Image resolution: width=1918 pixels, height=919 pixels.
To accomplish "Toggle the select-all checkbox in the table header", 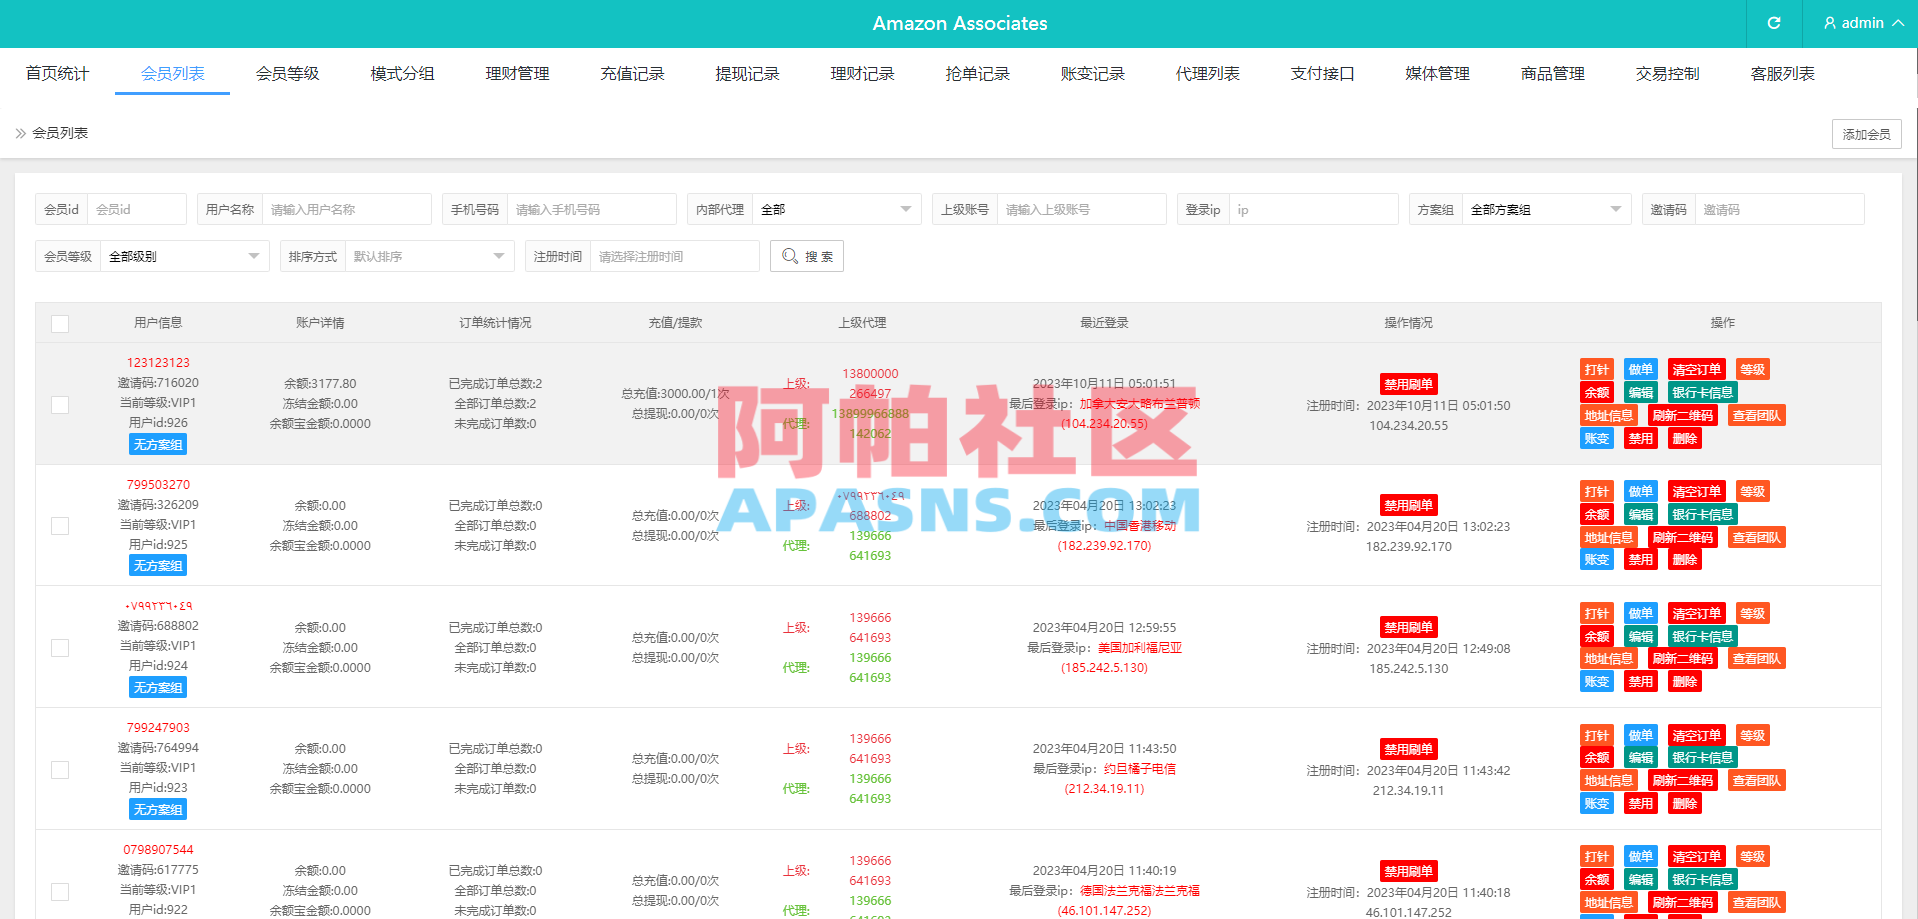I will pyautogui.click(x=60, y=323).
